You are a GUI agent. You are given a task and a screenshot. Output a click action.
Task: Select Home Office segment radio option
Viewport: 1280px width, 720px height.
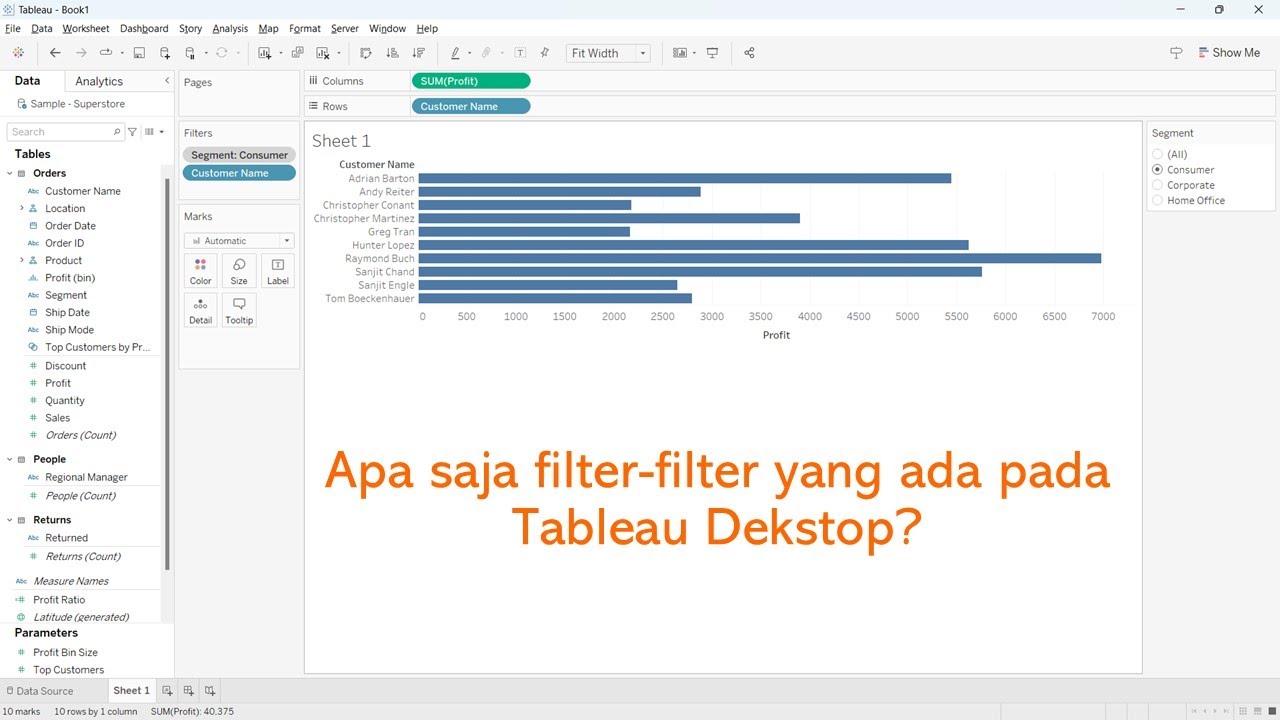point(1158,200)
